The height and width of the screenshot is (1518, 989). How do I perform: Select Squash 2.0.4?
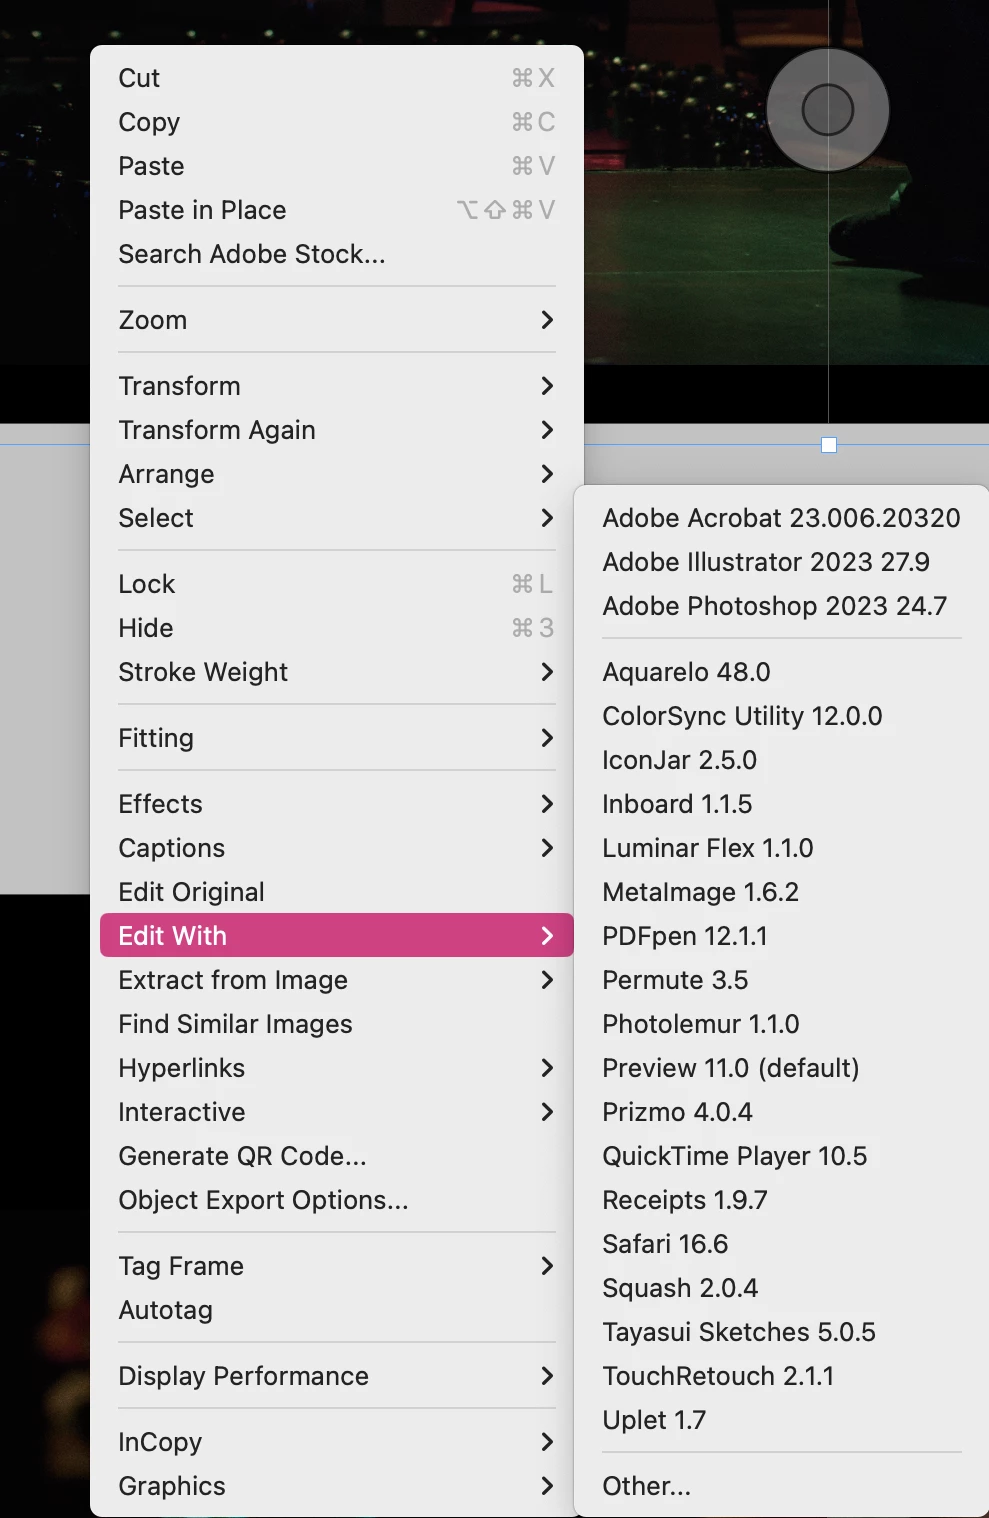click(782, 1288)
